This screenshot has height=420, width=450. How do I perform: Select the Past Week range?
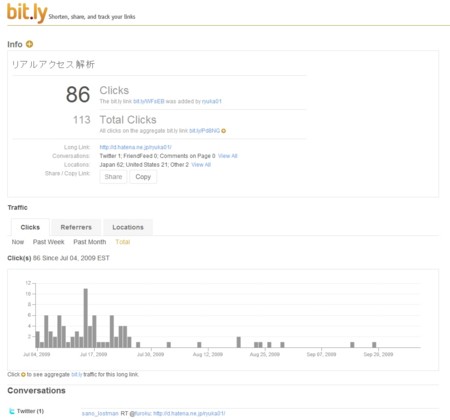click(49, 242)
